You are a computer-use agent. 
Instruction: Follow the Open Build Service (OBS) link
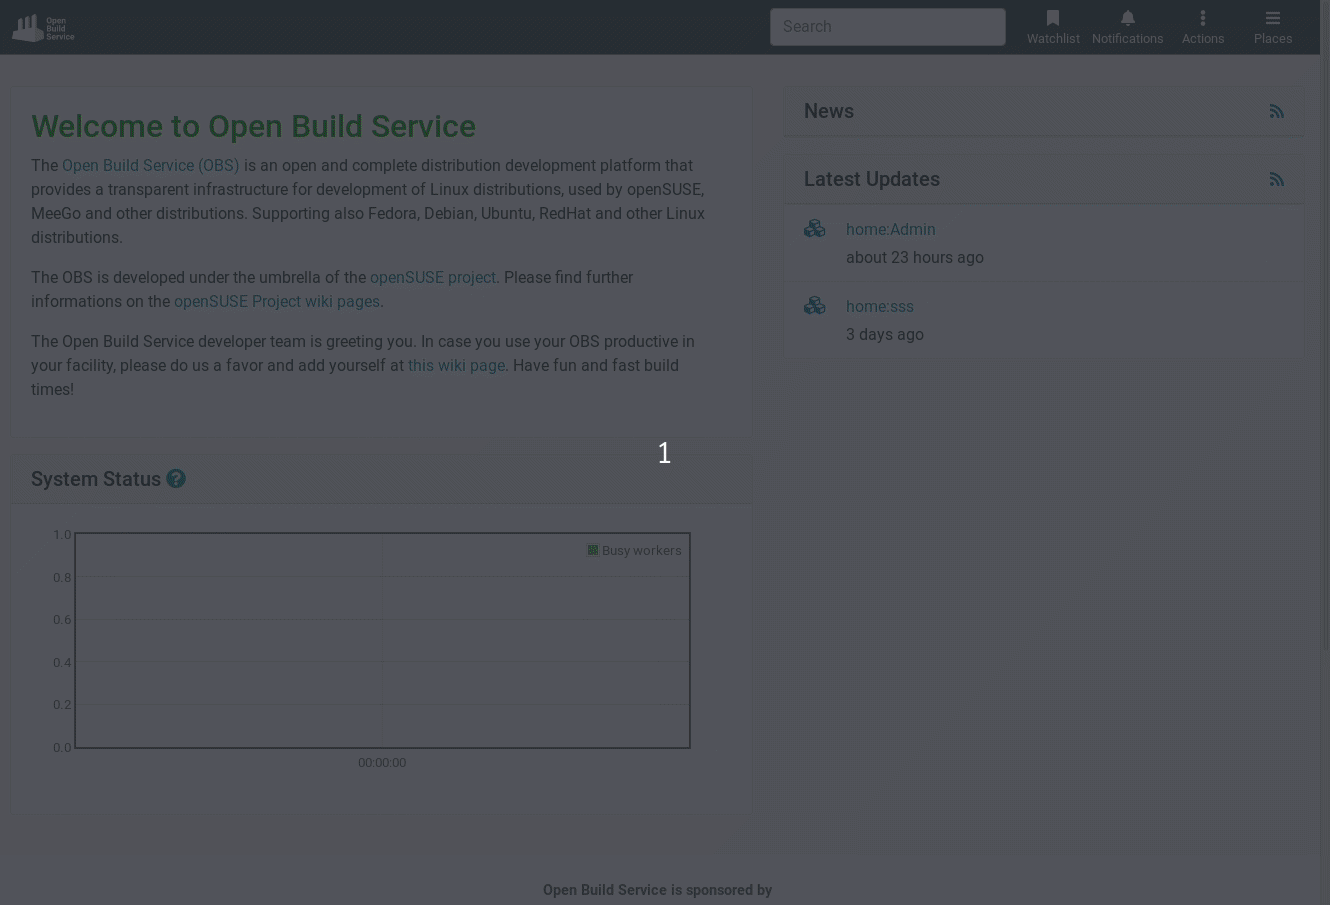coord(150,166)
